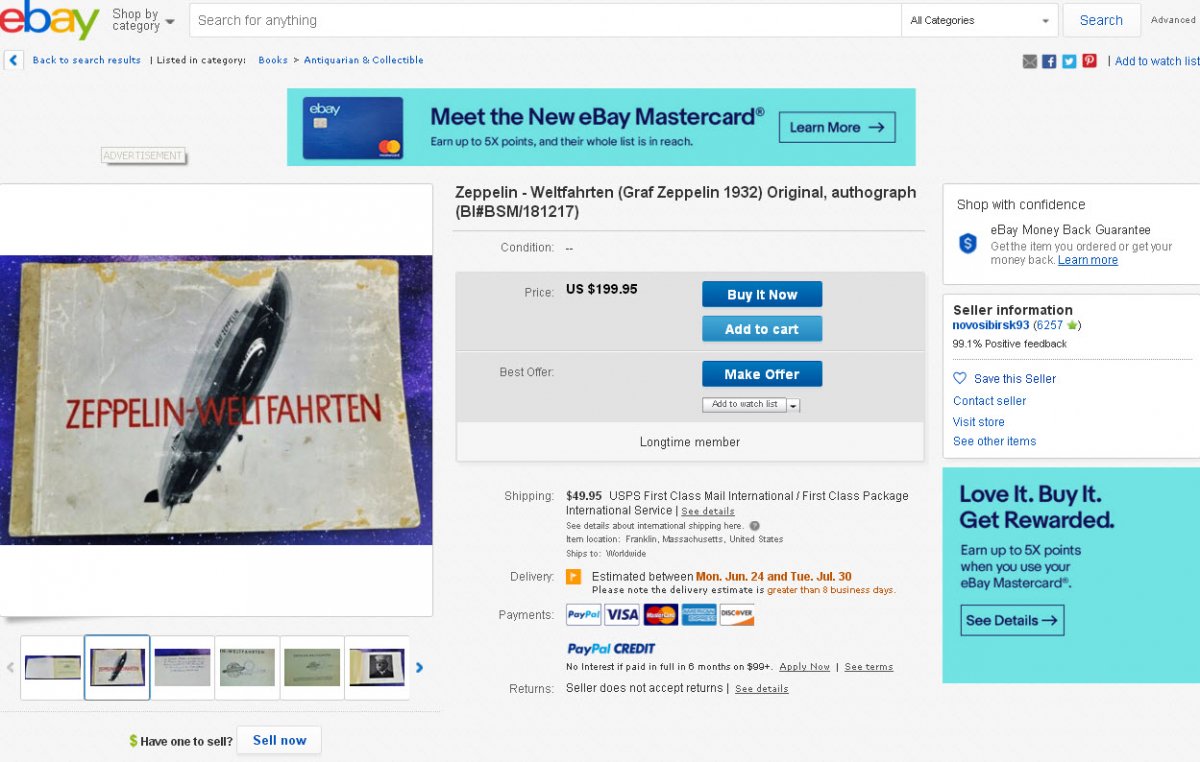The height and width of the screenshot is (762, 1200).
Task: Click the eBay logo
Action: click(48, 20)
